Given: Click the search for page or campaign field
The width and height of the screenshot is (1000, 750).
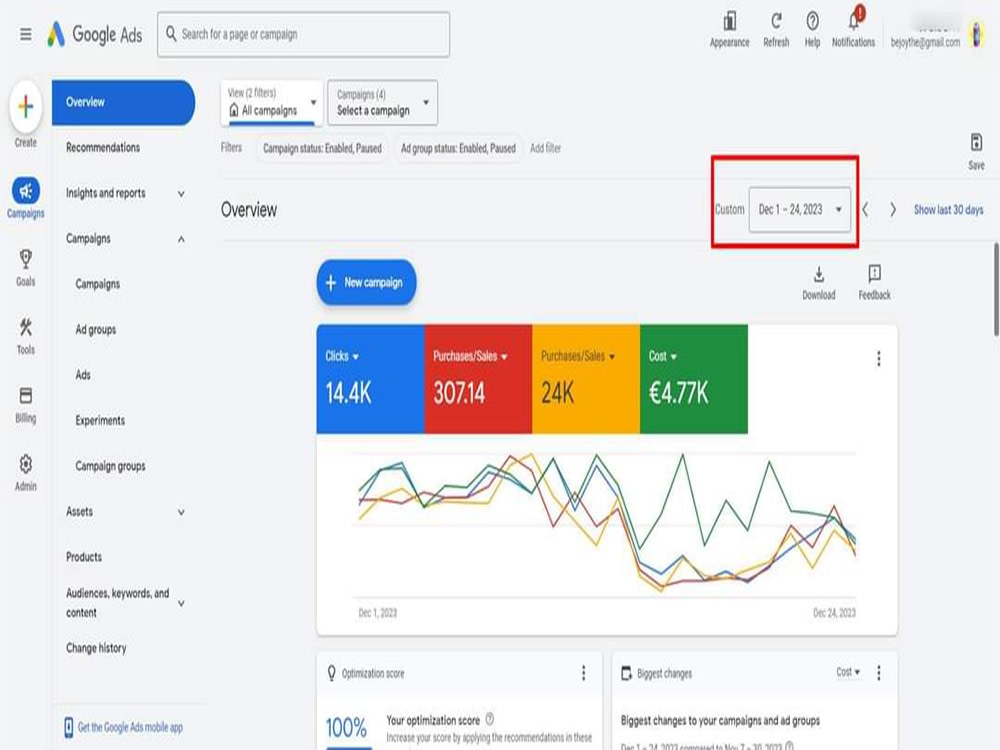Looking at the screenshot, I should pyautogui.click(x=304, y=34).
